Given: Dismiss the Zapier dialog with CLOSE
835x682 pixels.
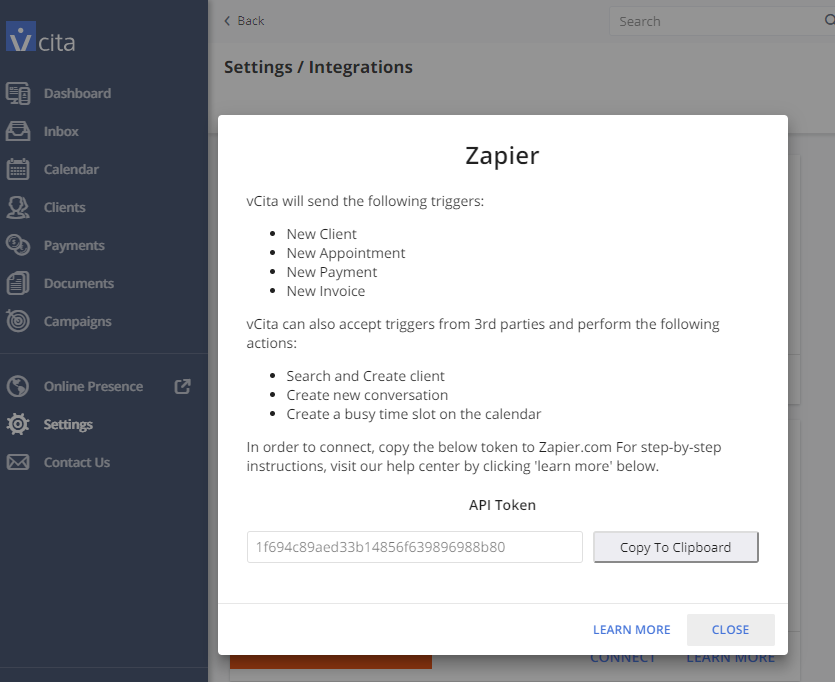Looking at the screenshot, I should [730, 630].
